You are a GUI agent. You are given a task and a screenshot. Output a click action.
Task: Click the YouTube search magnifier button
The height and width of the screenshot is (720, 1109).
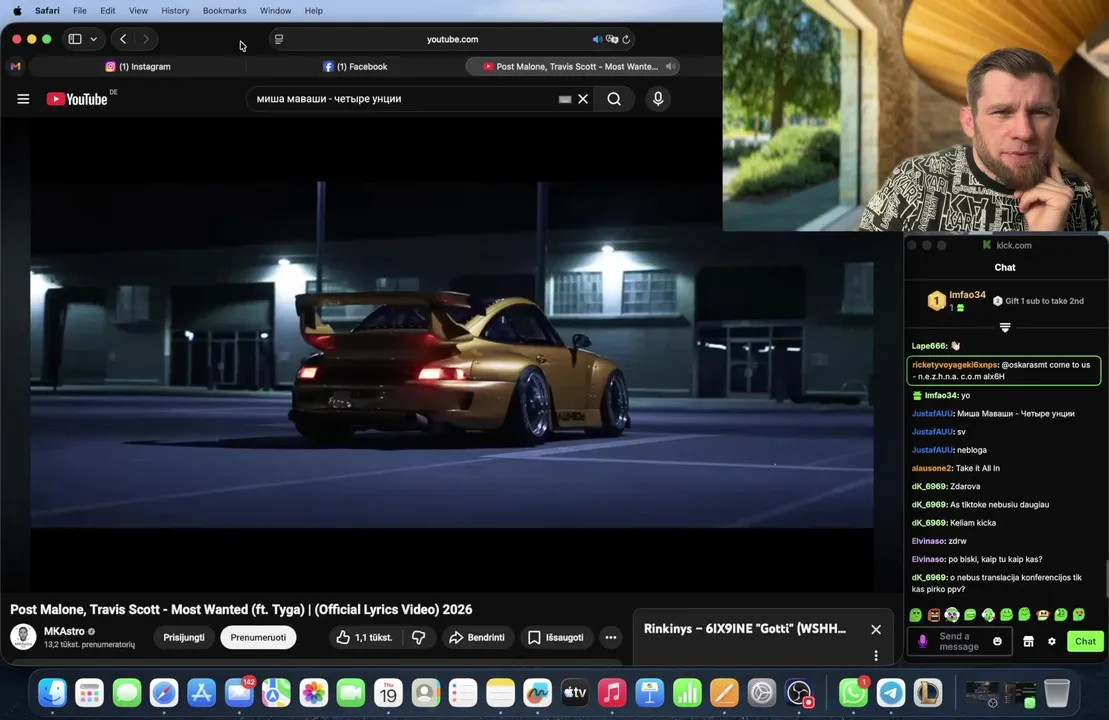point(614,99)
